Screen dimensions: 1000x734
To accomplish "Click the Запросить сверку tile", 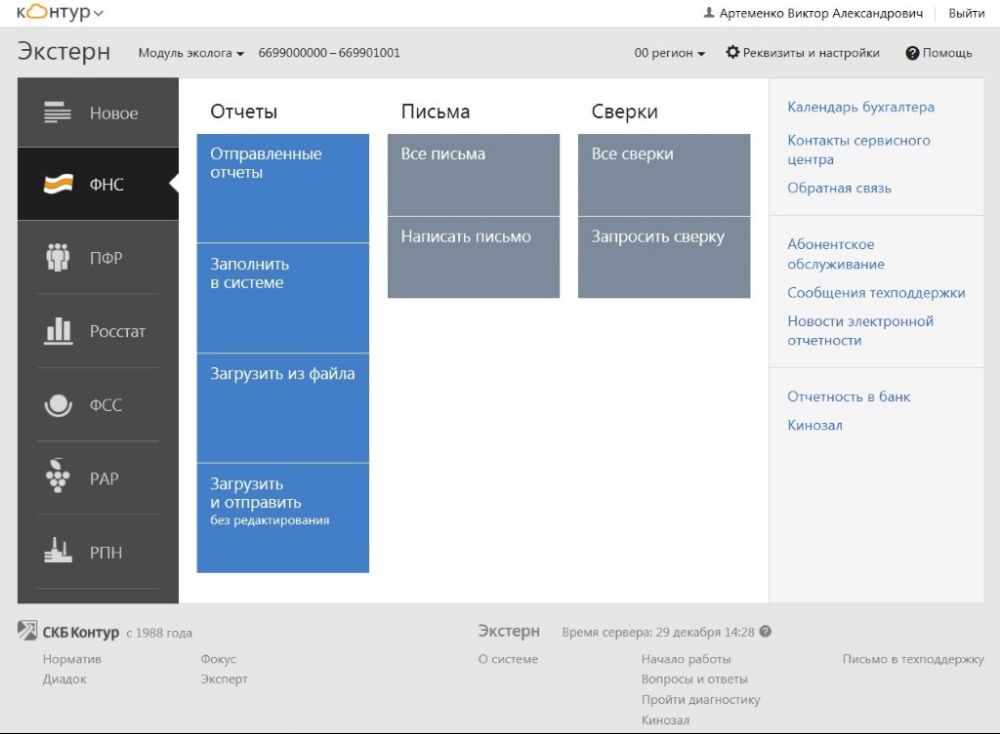I will click(x=664, y=257).
